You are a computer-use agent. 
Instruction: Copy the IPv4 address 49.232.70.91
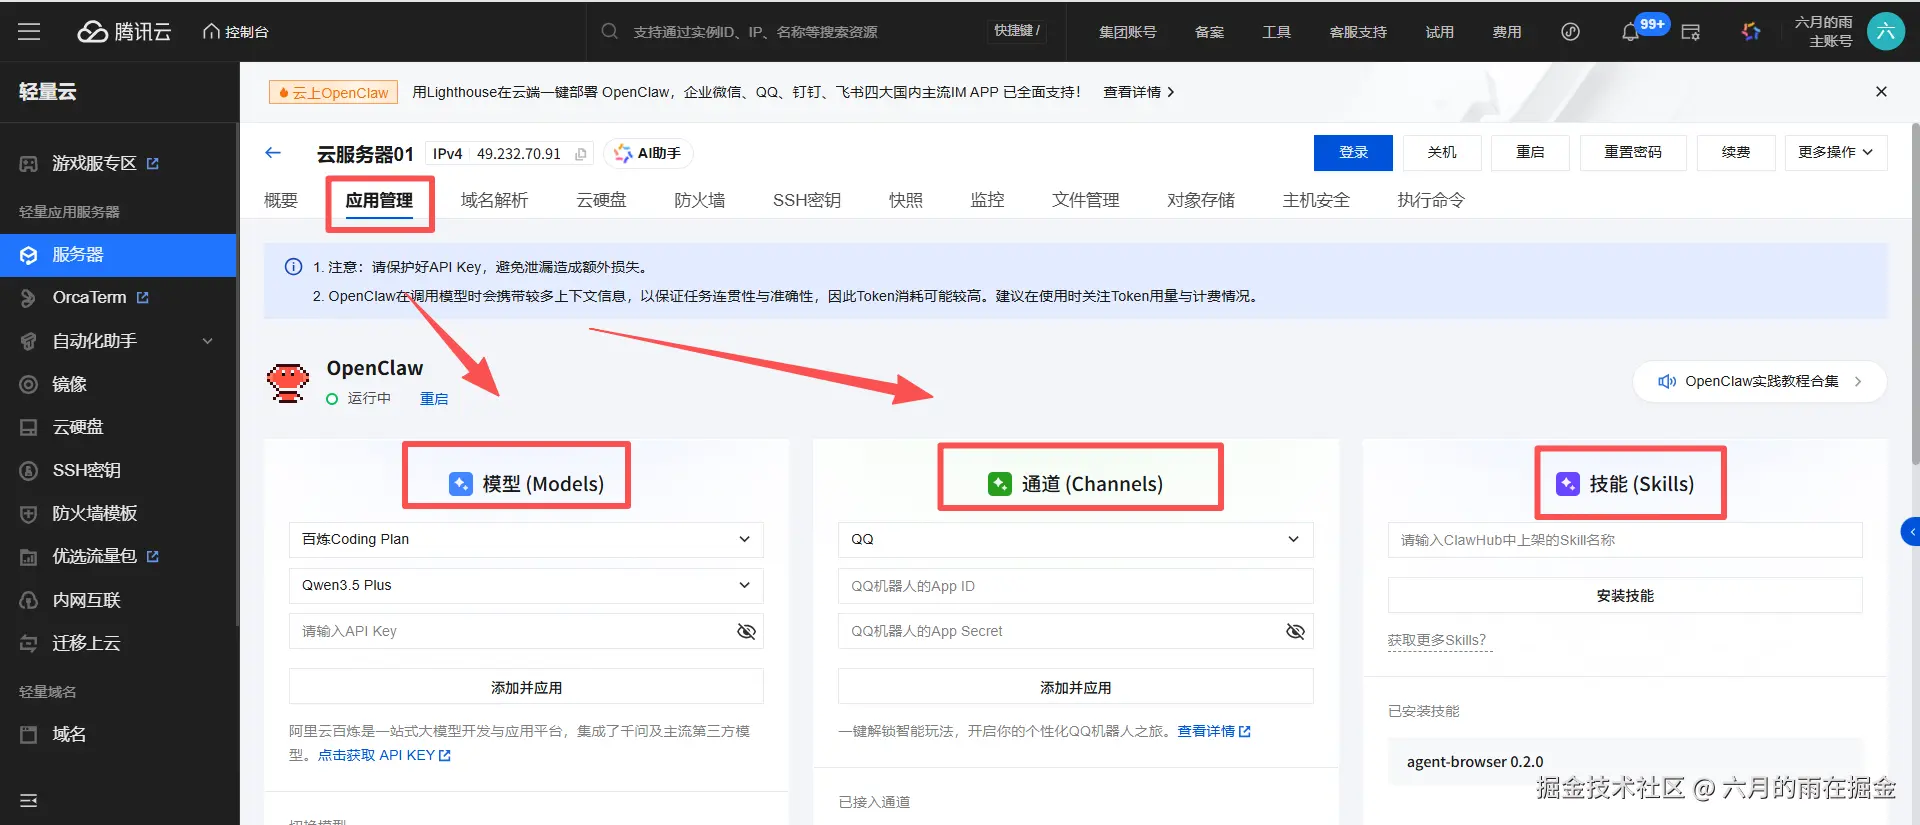coord(581,154)
